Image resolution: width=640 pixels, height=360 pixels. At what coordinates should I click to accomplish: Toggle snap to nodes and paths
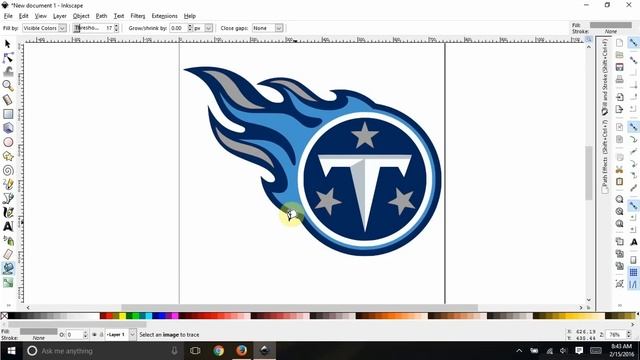pos(633,127)
